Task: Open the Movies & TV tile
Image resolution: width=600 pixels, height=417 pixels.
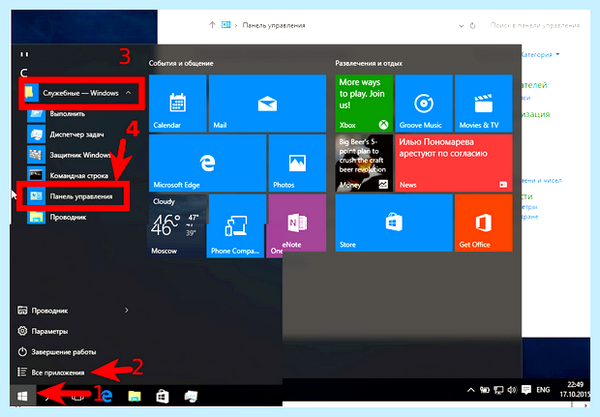Action: 483,103
